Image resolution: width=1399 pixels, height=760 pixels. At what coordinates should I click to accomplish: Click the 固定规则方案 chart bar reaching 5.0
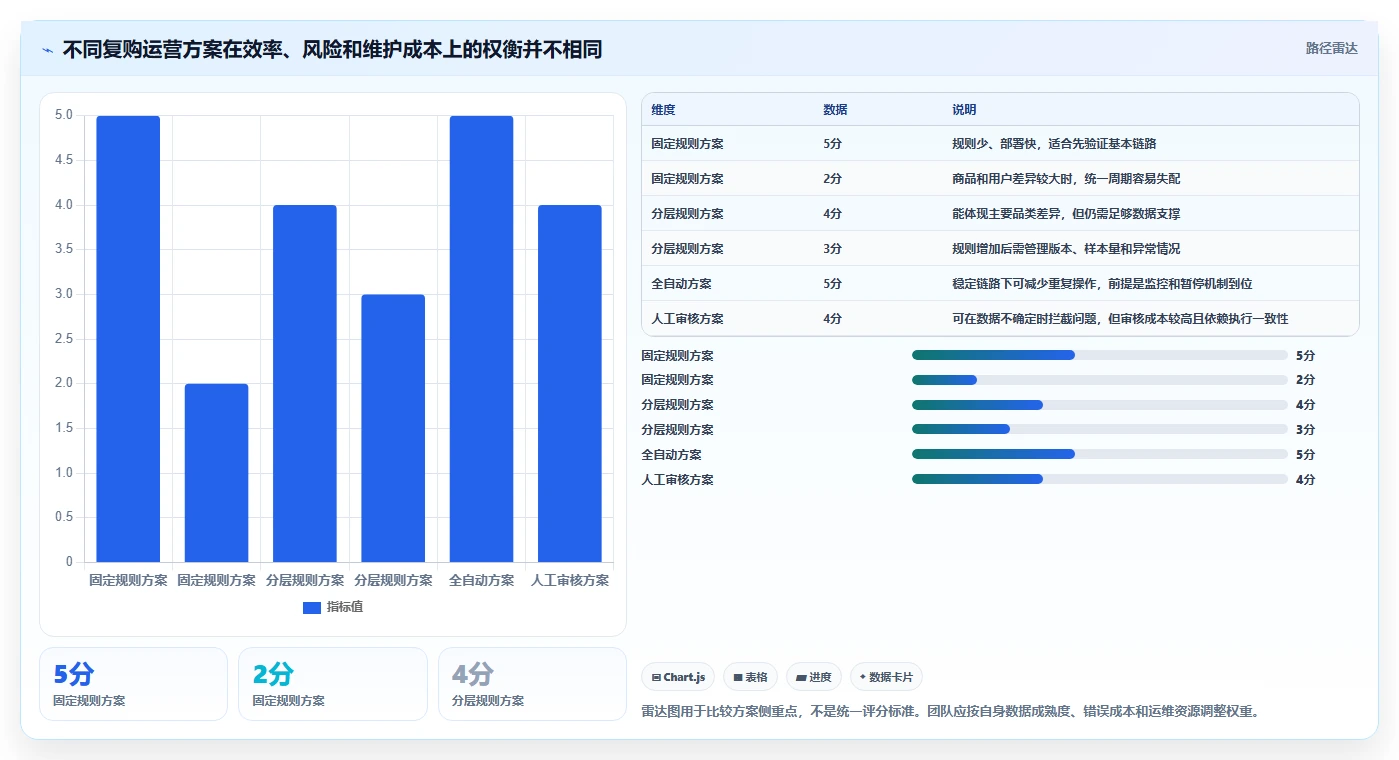point(128,339)
